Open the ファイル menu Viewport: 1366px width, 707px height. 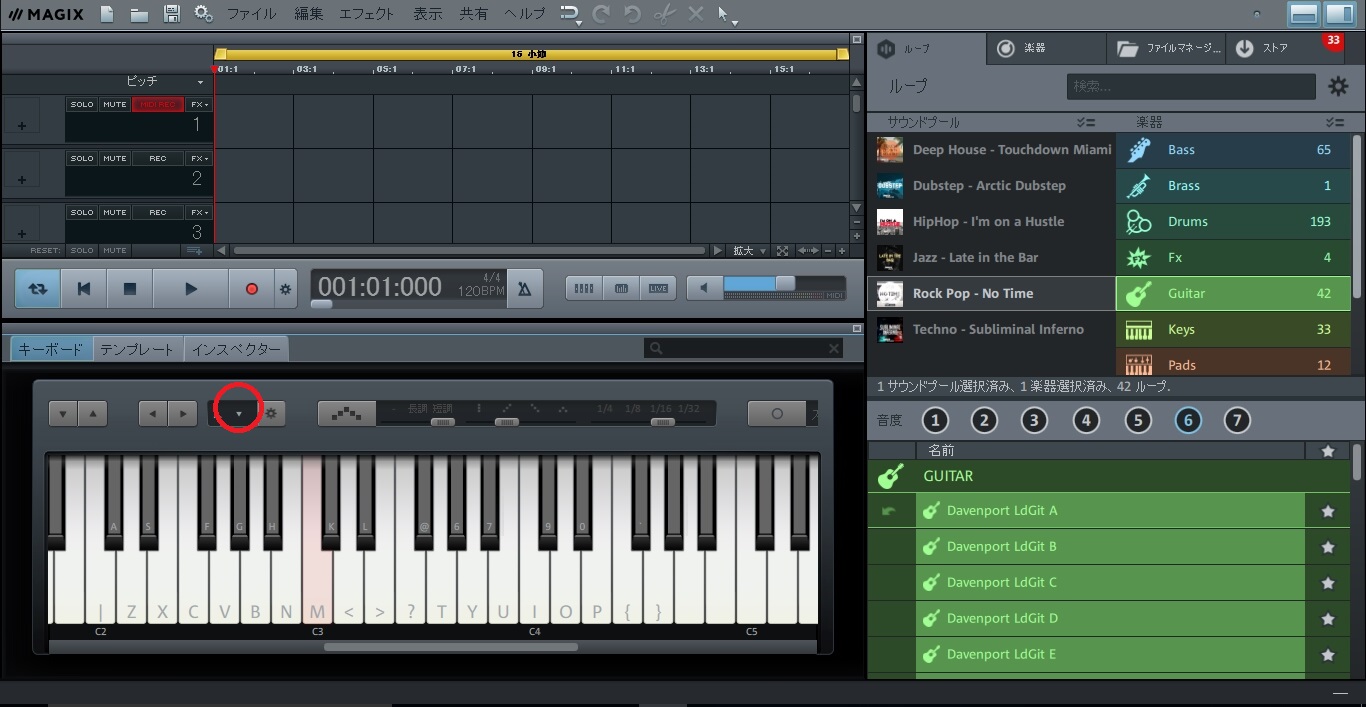click(251, 14)
